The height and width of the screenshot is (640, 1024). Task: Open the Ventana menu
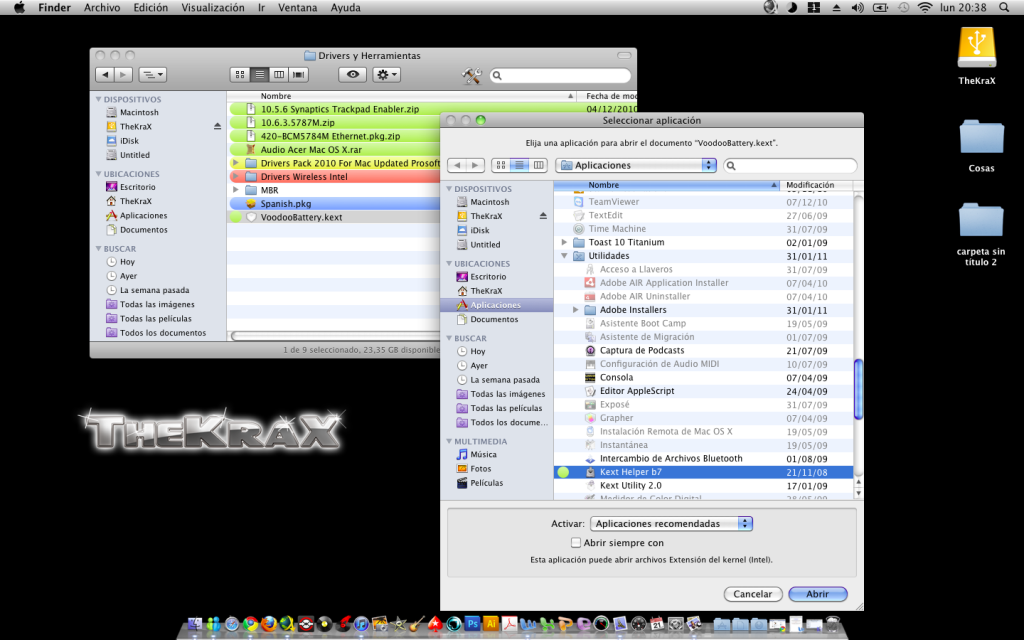point(297,8)
